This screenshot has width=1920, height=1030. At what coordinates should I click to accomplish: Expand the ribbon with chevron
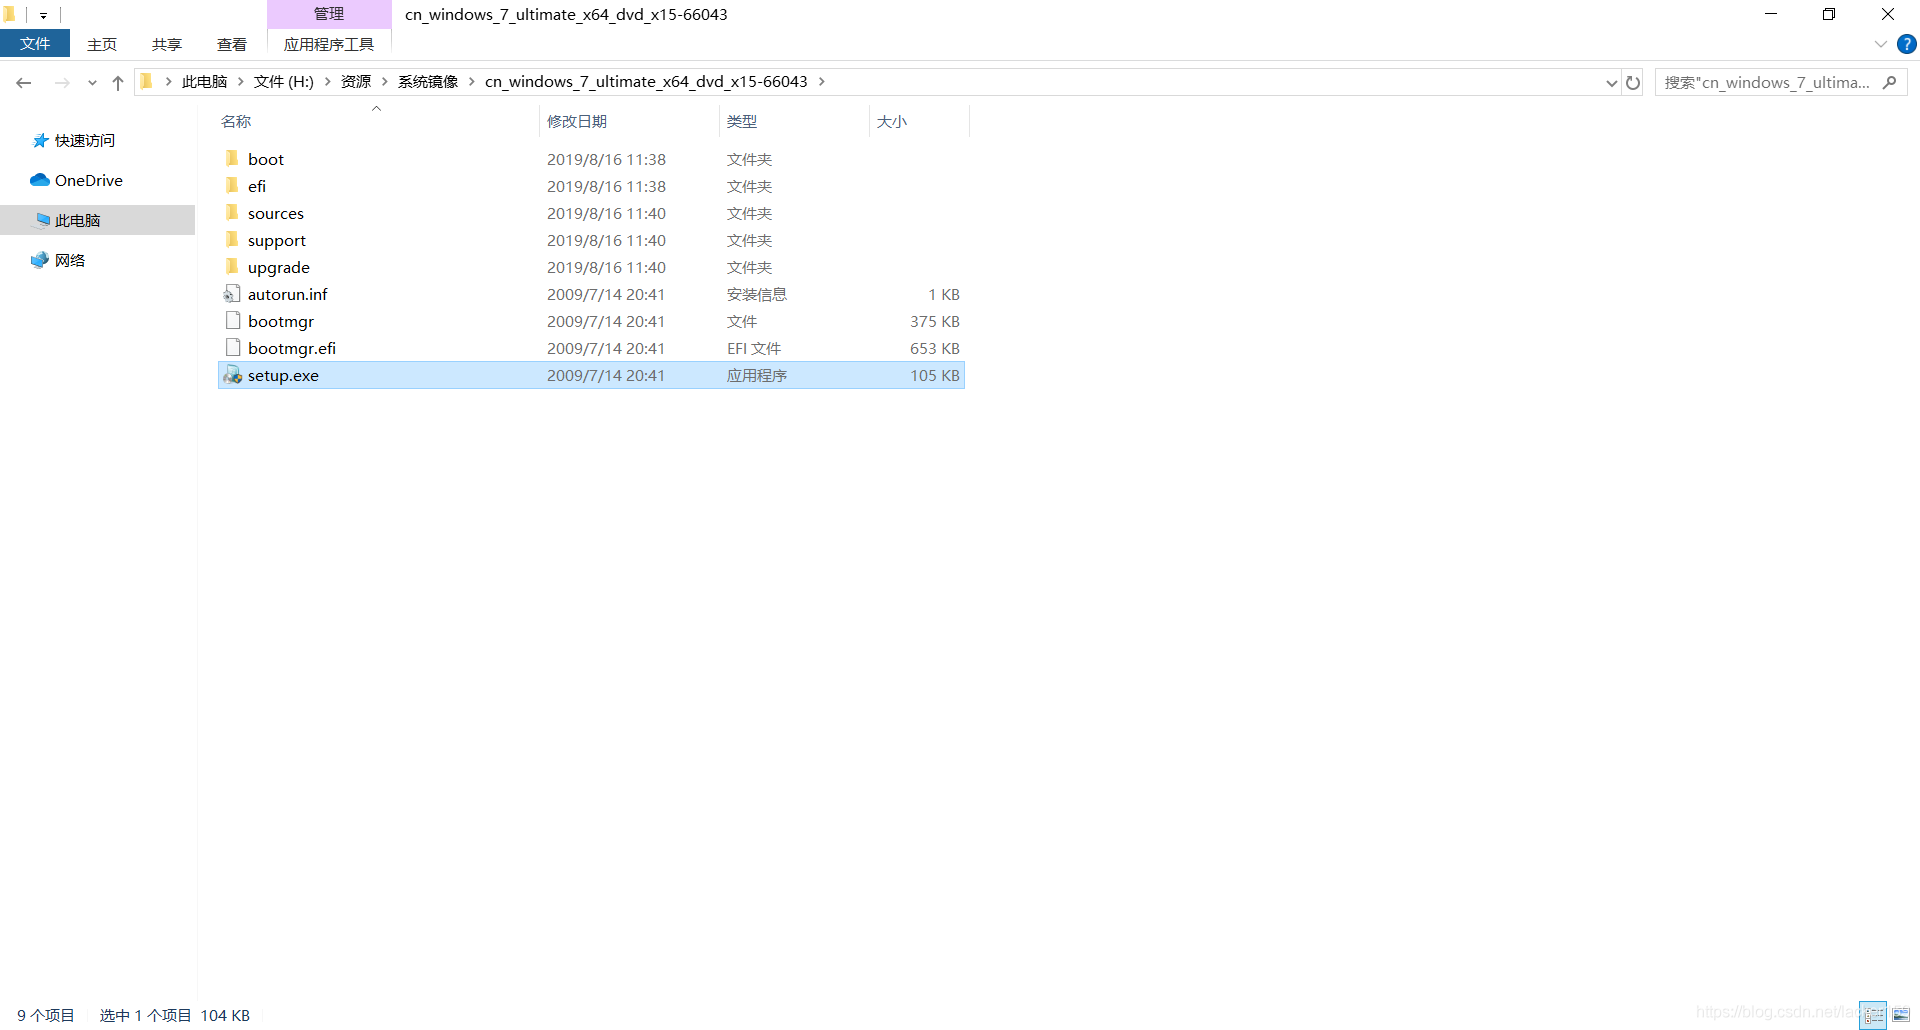(1881, 44)
